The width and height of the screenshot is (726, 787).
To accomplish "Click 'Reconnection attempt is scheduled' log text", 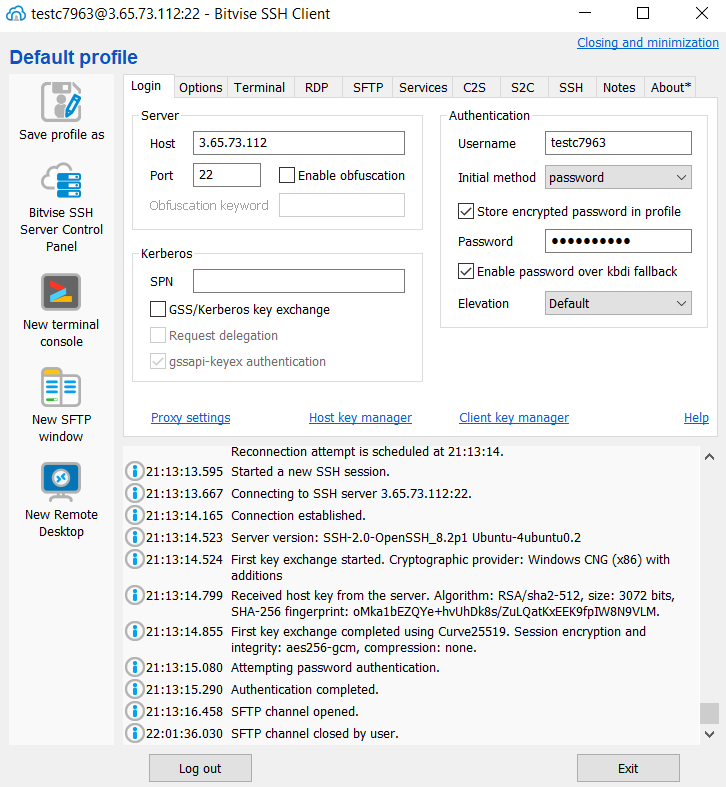I will [x=367, y=452].
